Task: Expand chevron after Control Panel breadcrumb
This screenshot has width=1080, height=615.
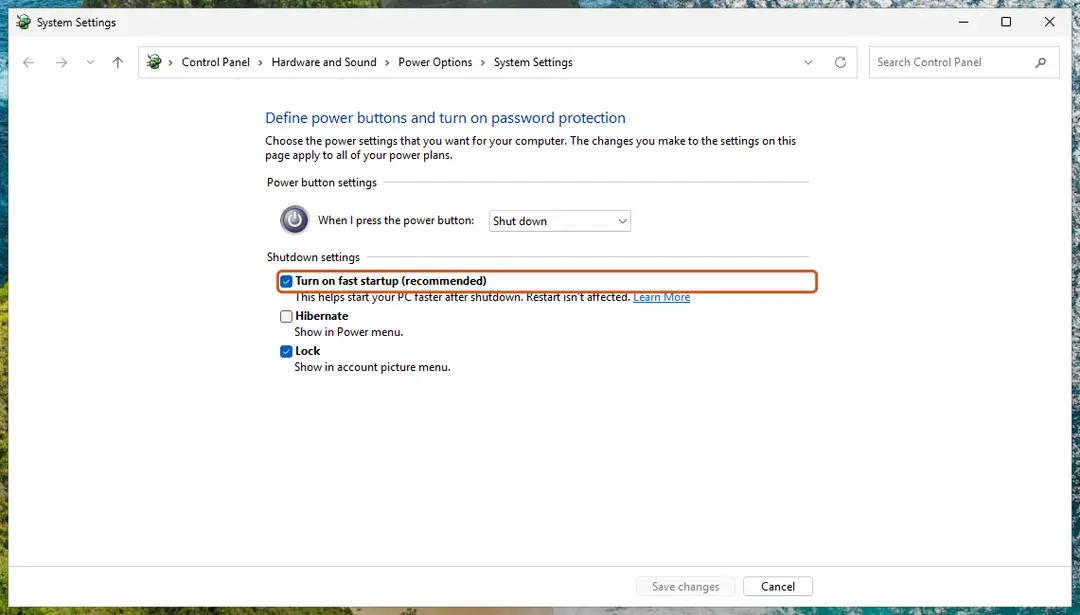Action: (x=260, y=63)
